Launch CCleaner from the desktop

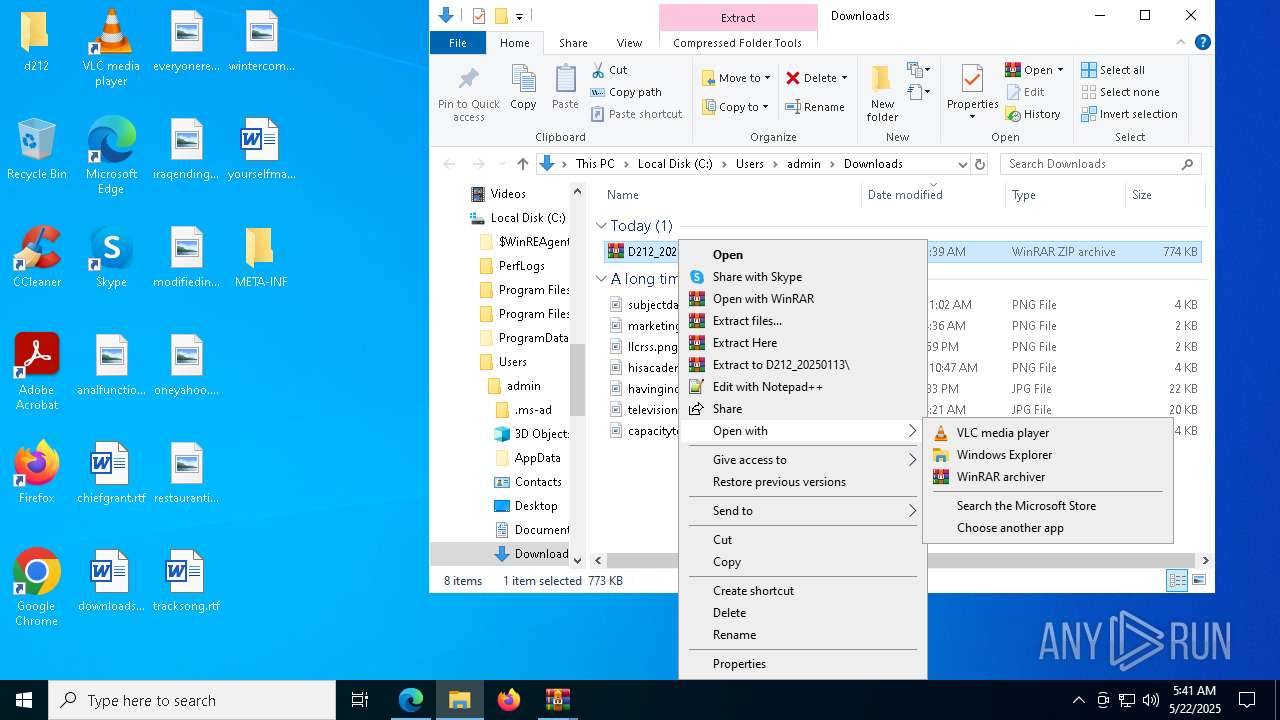click(37, 258)
